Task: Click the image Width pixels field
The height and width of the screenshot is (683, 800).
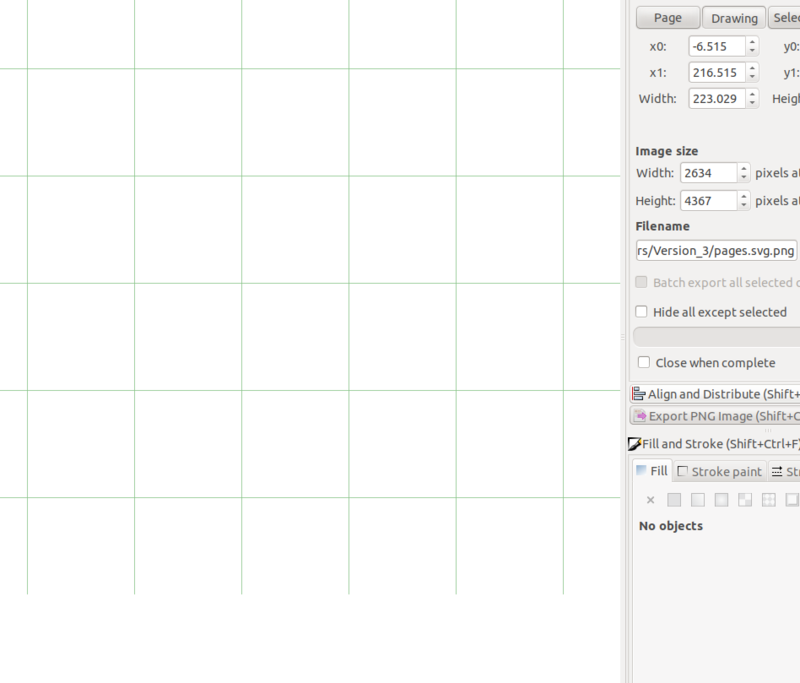Action: click(x=707, y=173)
